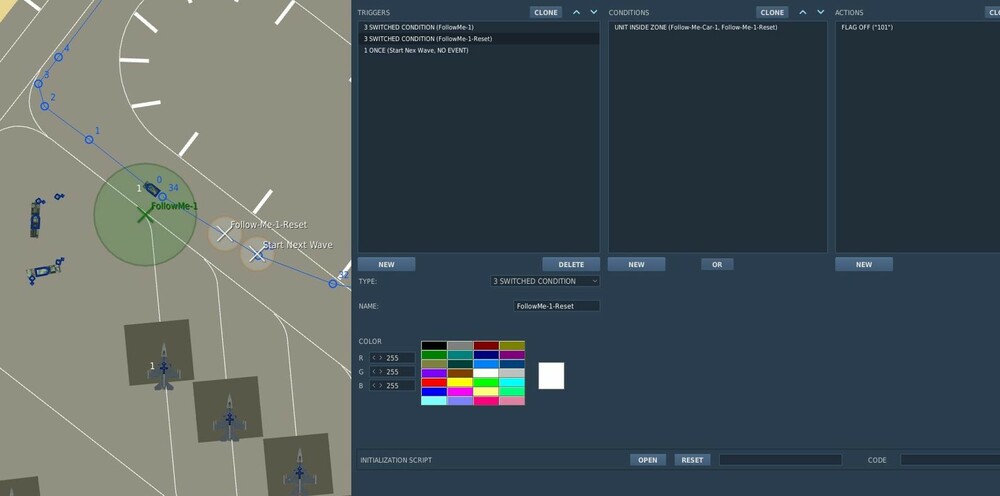Select trigger '3 SWITCHED CONDITION (FollowMe-1-Reset)'
The width and height of the screenshot is (1000, 496).
coord(478,39)
